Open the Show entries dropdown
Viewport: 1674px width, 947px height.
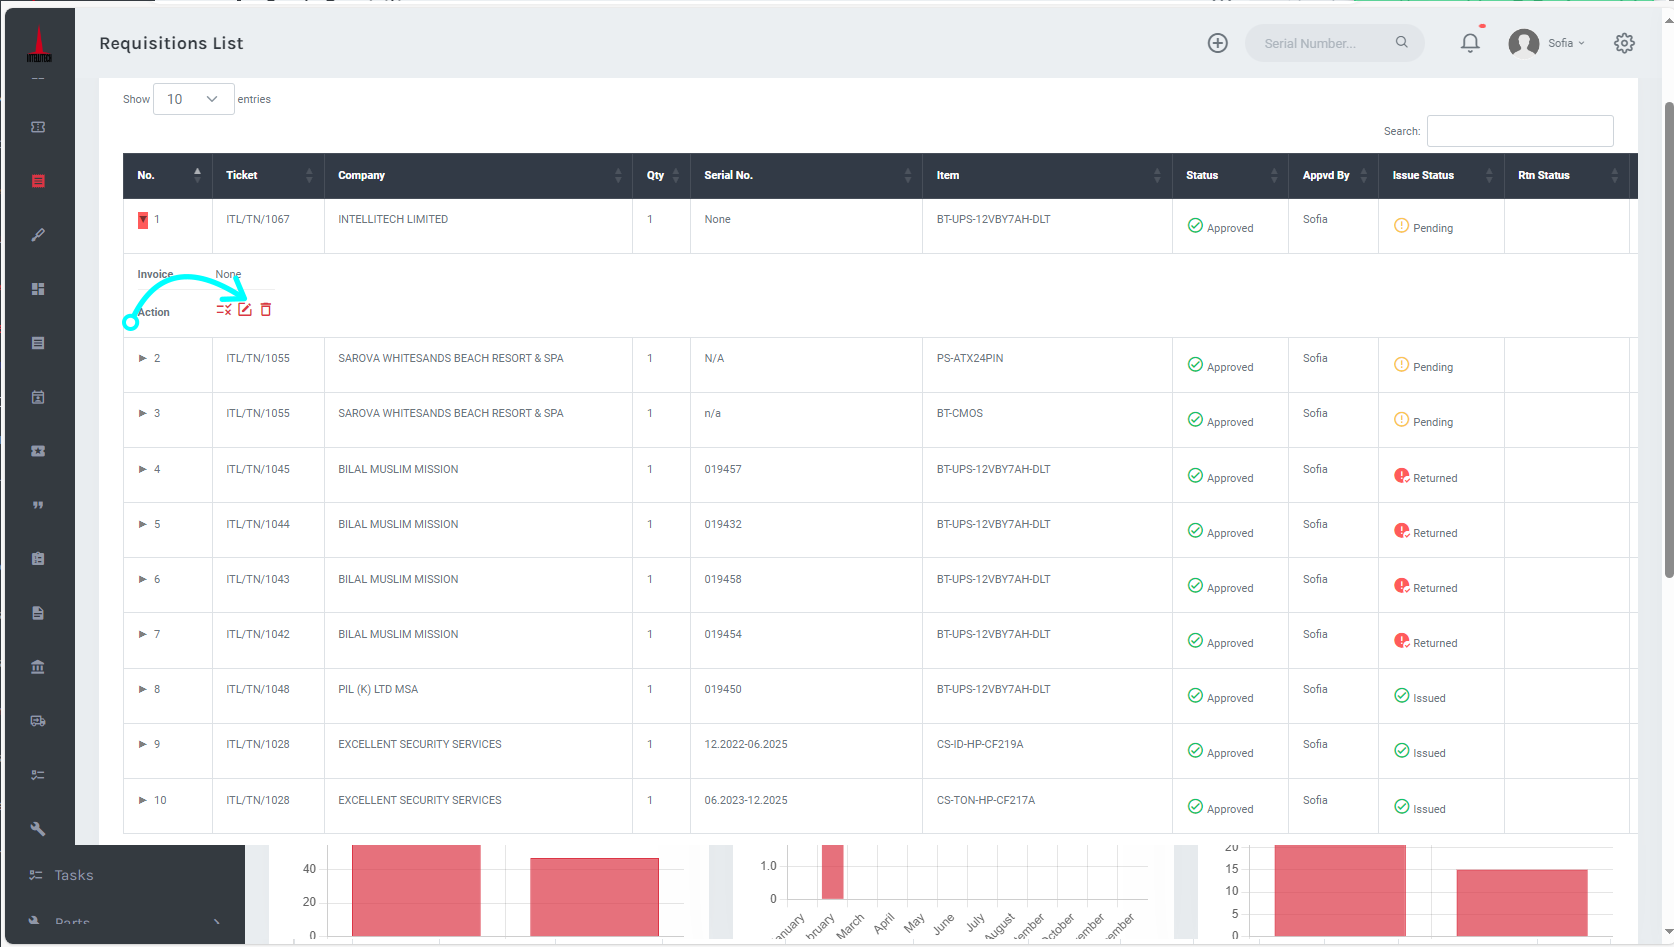[x=194, y=99]
